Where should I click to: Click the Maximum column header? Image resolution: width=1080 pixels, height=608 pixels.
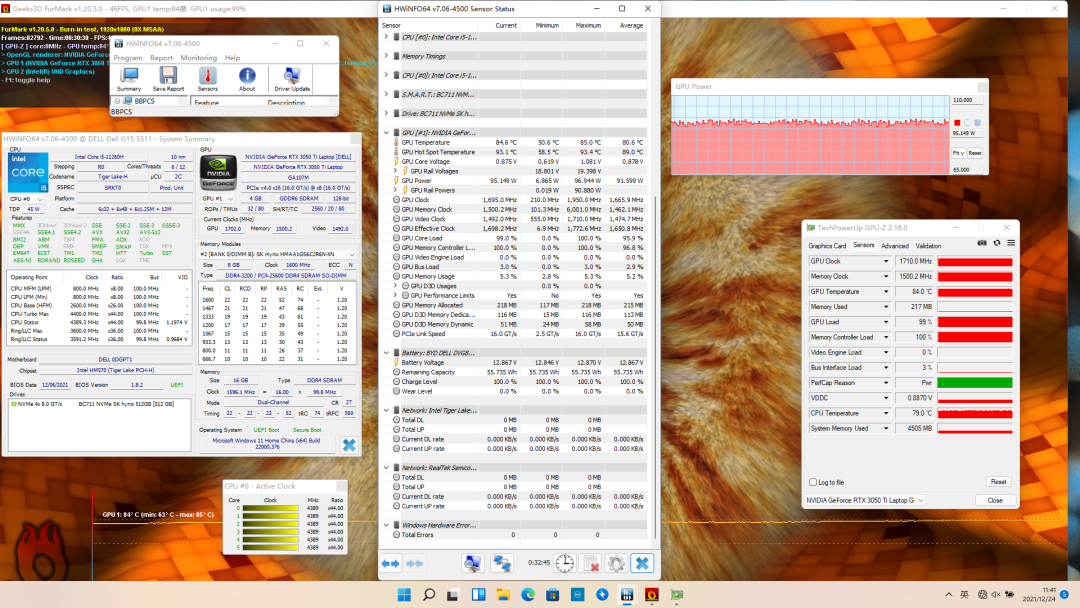pyautogui.click(x=588, y=25)
